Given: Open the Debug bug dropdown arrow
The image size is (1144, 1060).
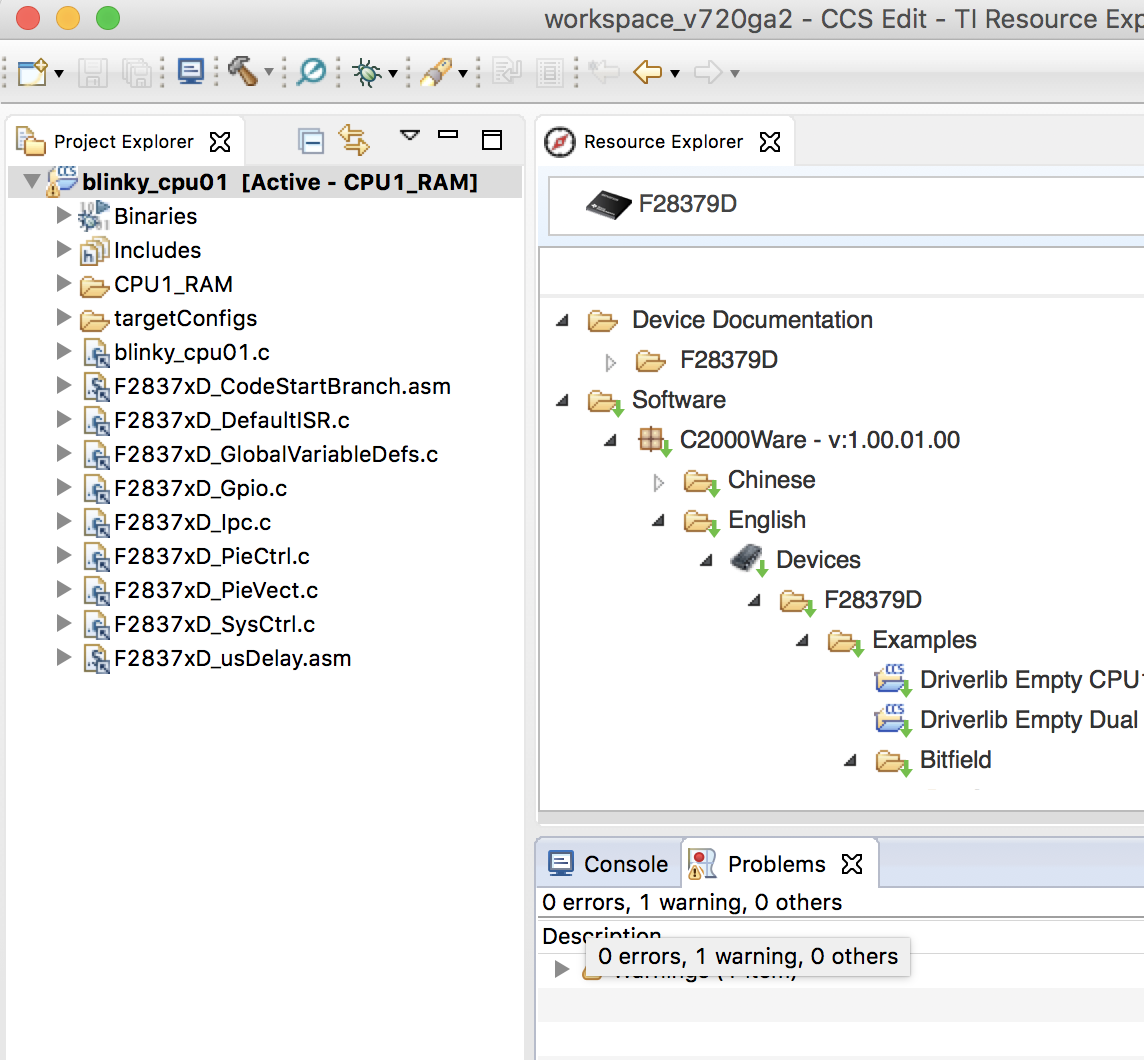Looking at the screenshot, I should point(393,73).
